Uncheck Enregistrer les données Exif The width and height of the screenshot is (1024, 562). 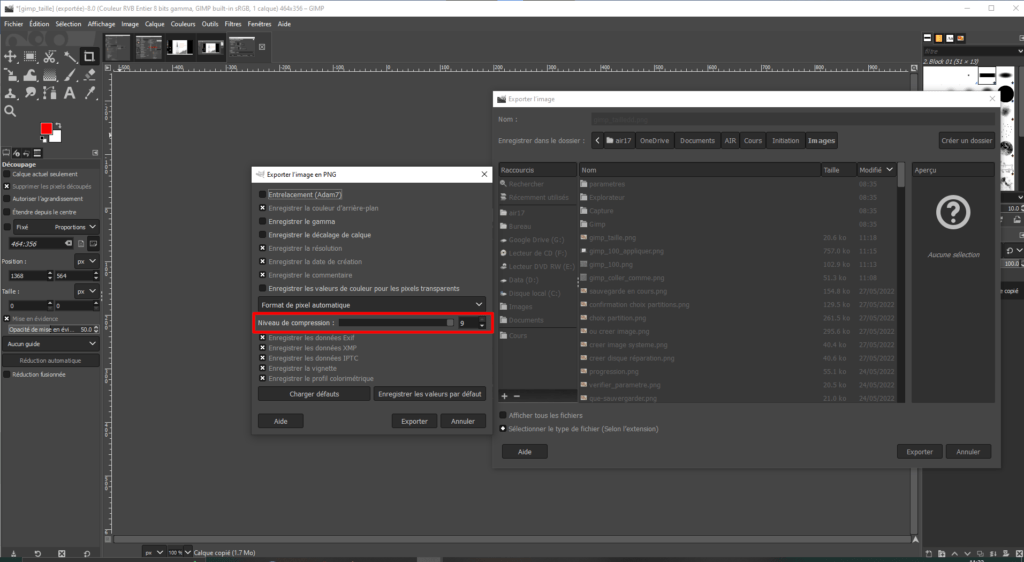(x=263, y=338)
